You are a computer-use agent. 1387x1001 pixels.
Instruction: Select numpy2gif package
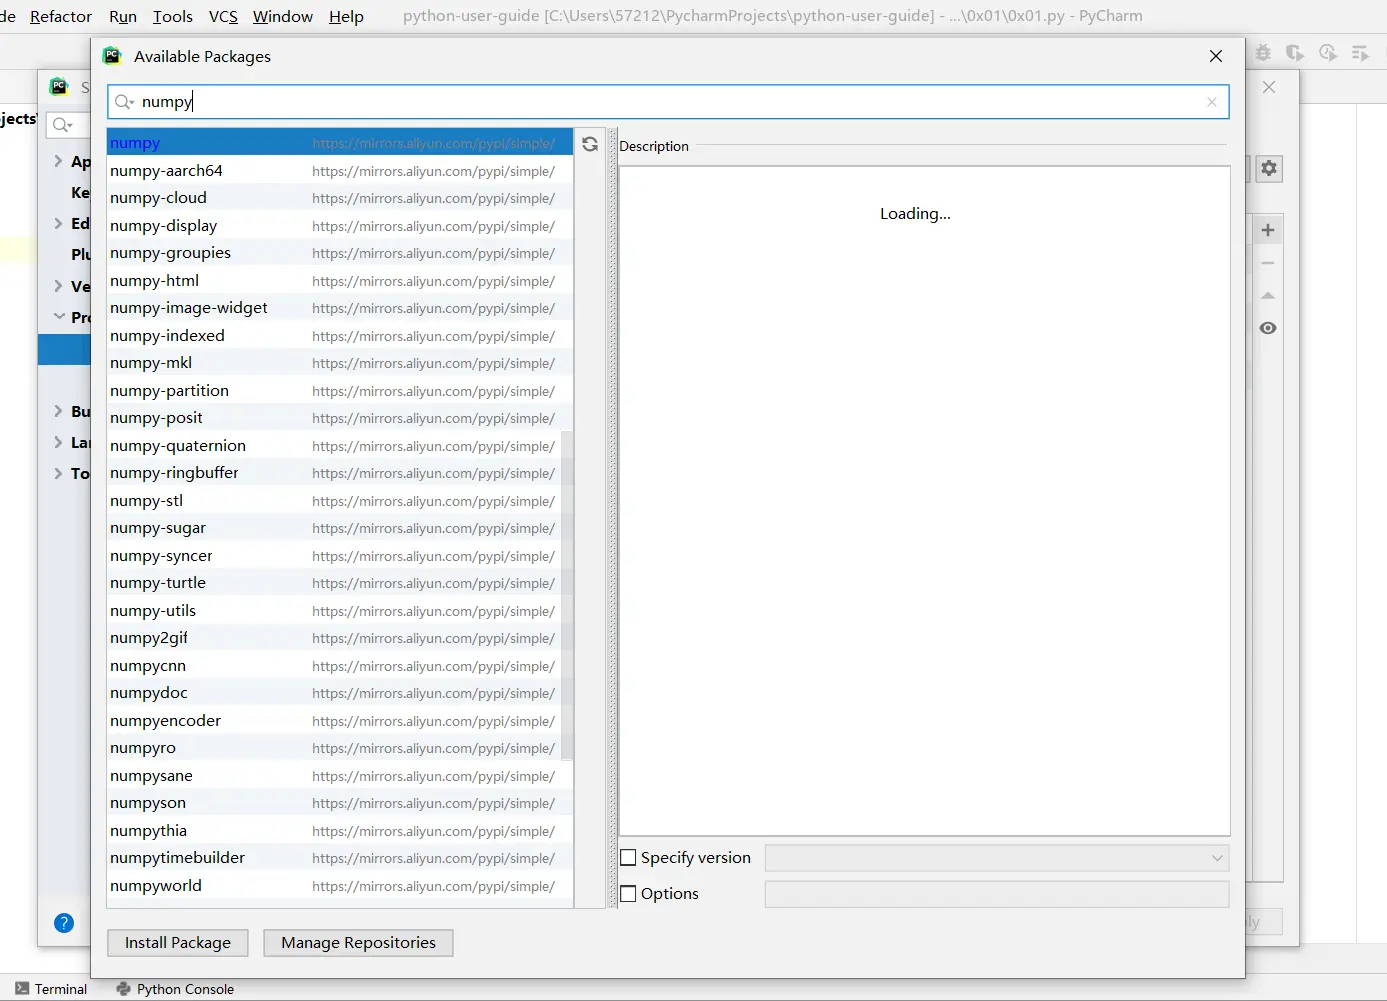click(340, 638)
